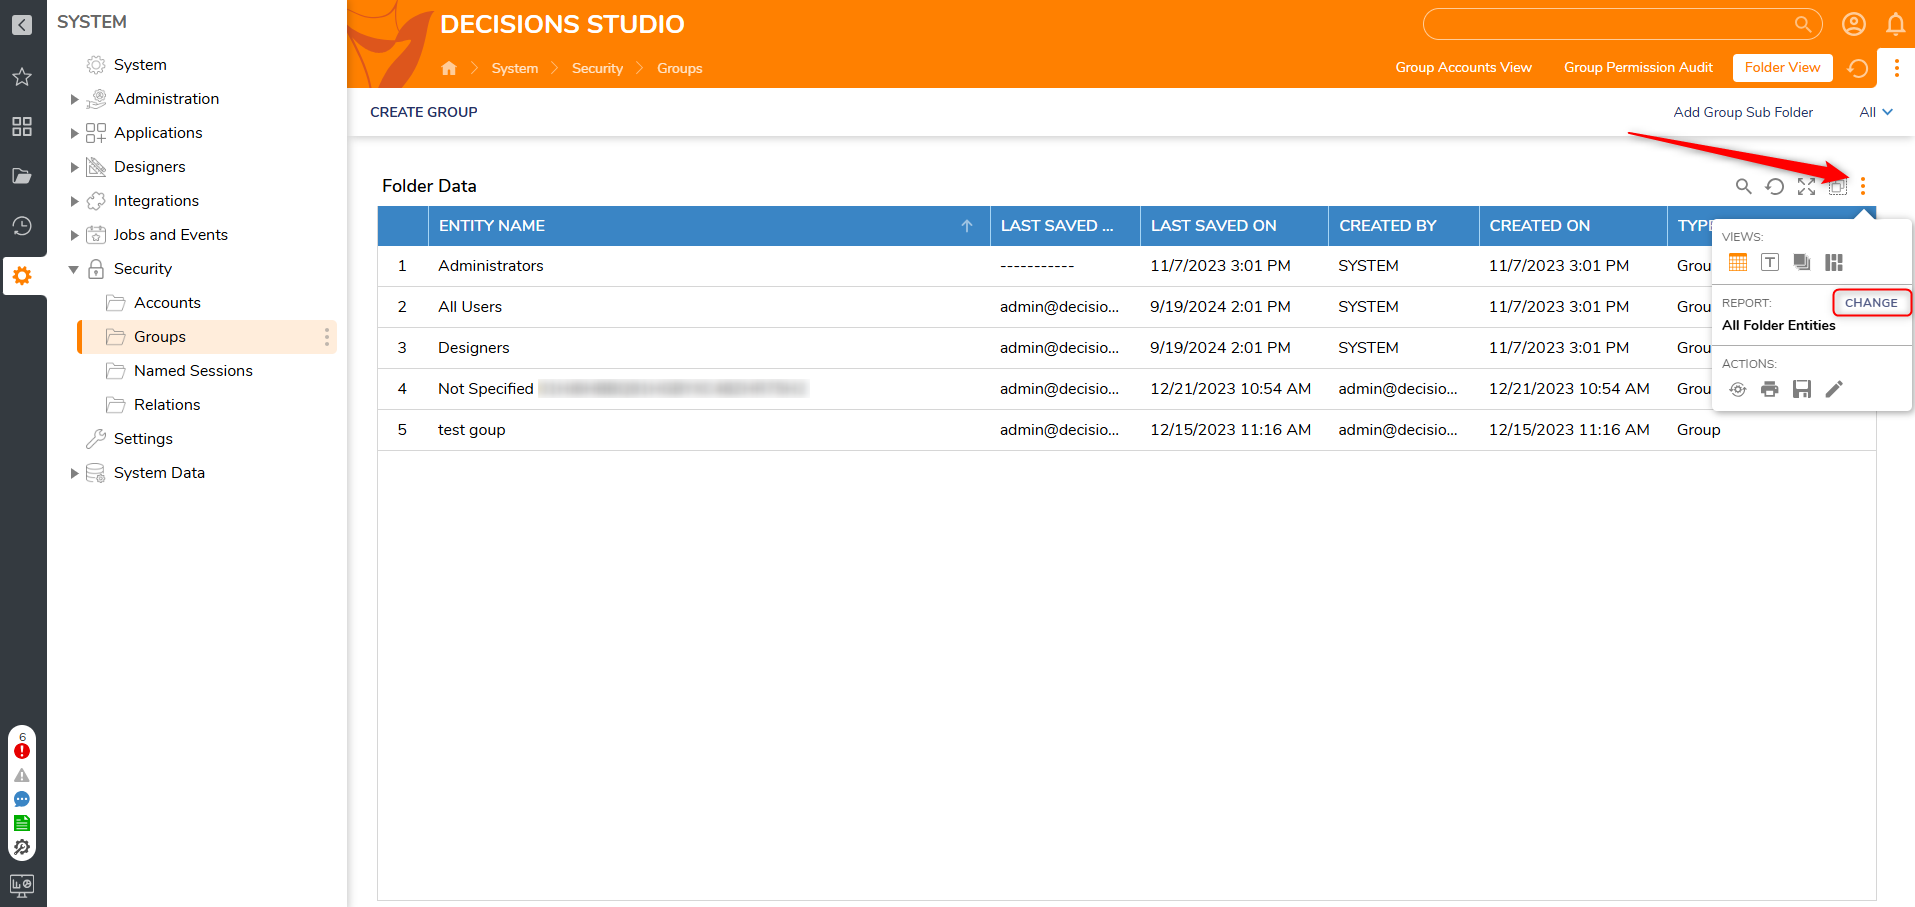Open the header three-dot actions menu

(1896, 68)
